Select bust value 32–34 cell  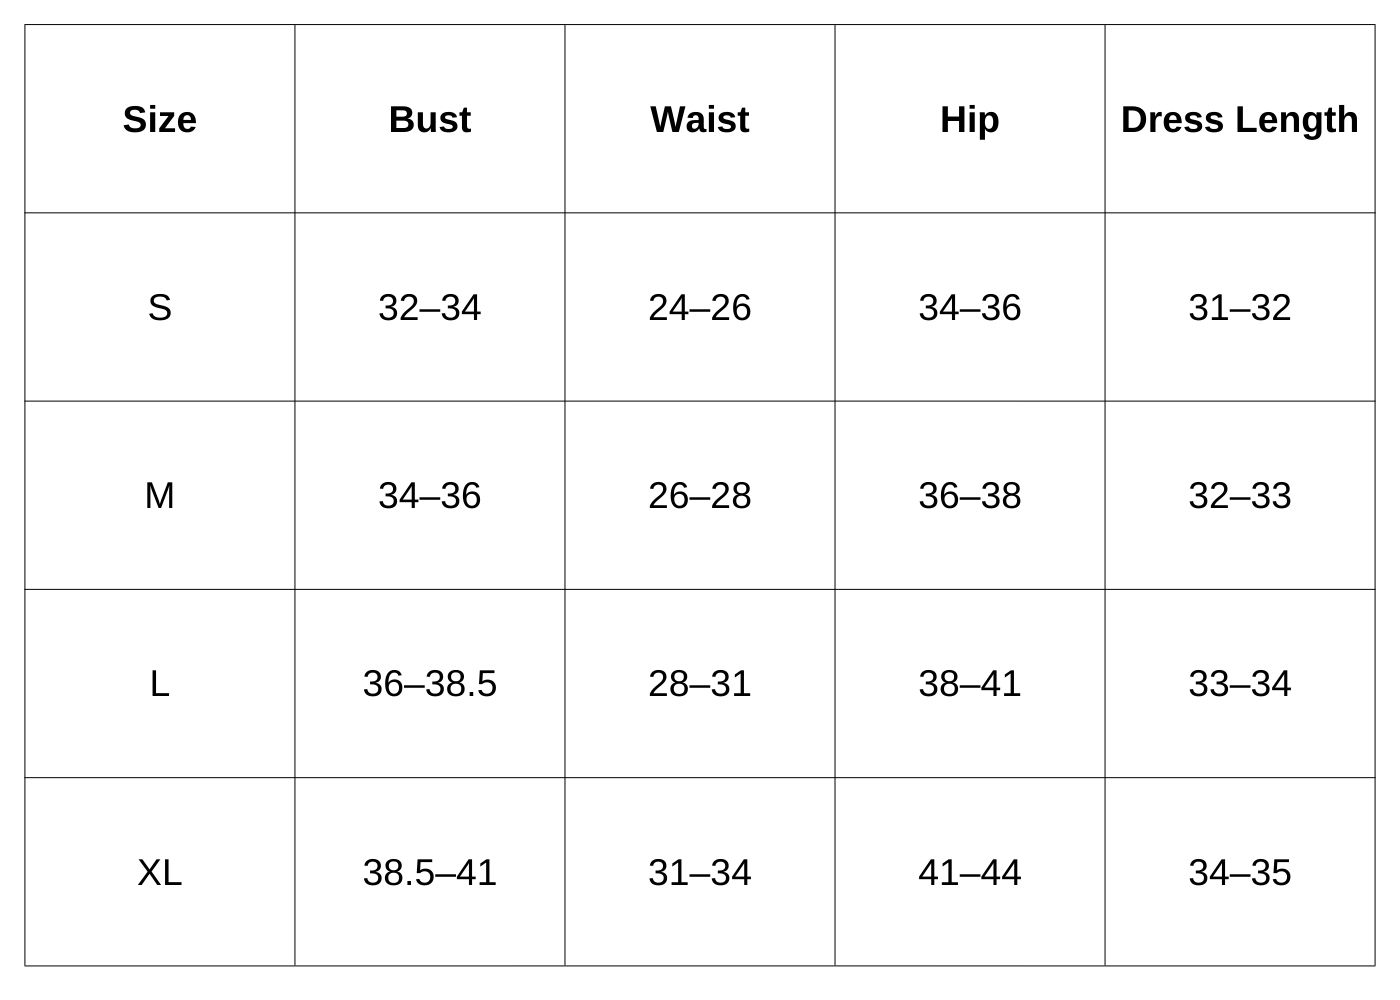tap(430, 308)
